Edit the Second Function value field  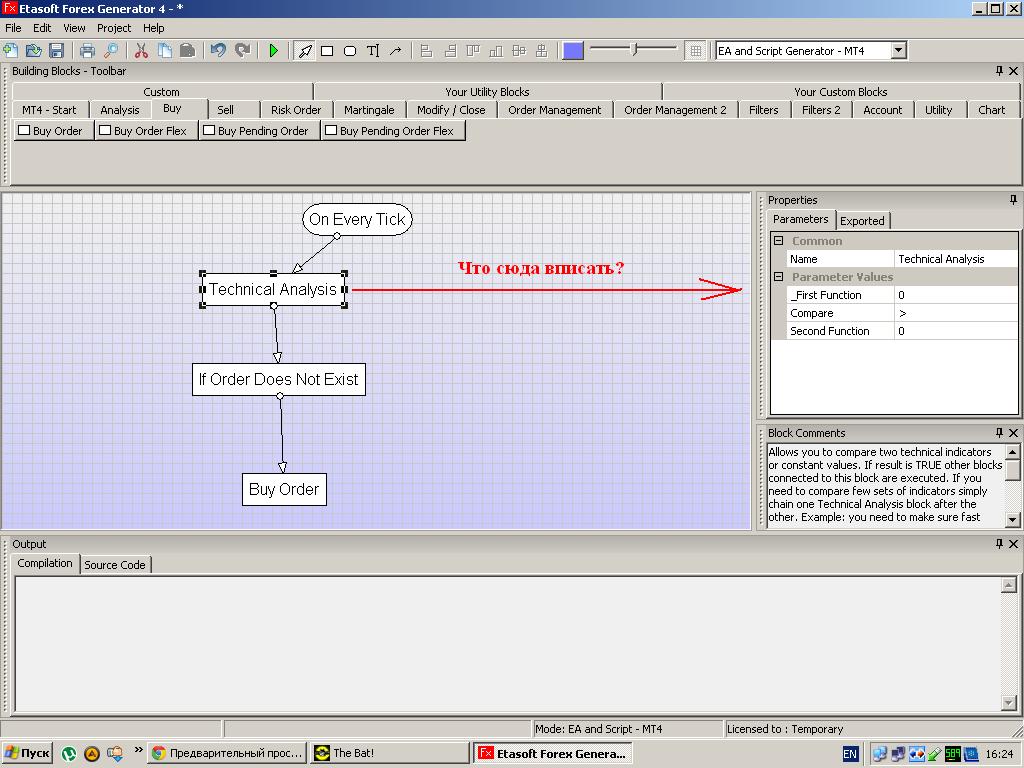(x=955, y=331)
